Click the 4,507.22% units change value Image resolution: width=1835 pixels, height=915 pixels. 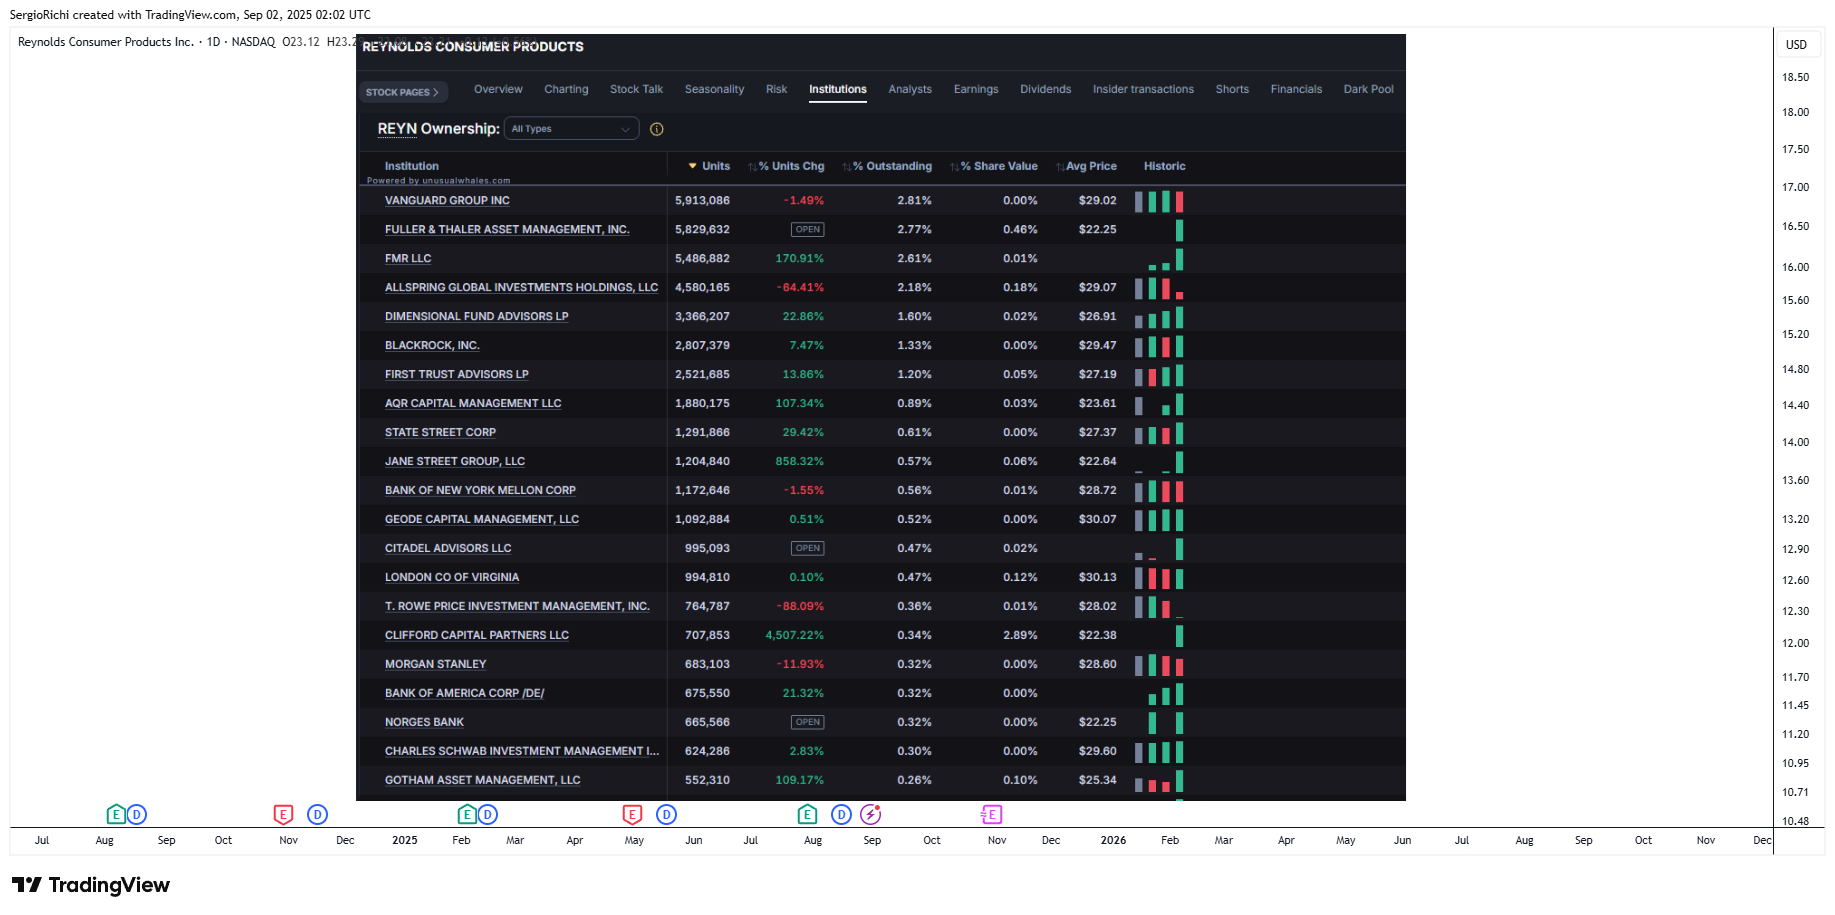point(794,636)
